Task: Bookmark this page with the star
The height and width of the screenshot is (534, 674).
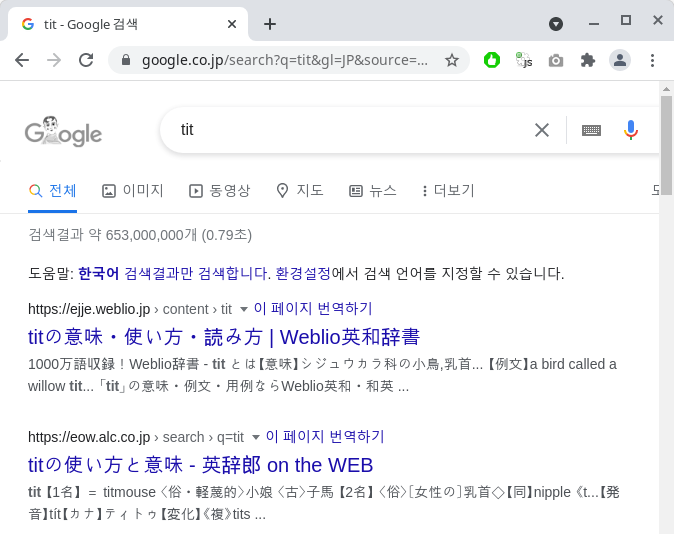Action: point(452,60)
